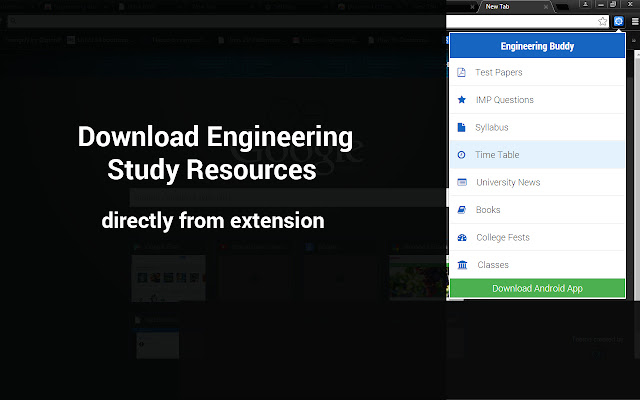Click the book icon beside Books
Viewport: 640px width, 400px height.
pyautogui.click(x=462, y=210)
